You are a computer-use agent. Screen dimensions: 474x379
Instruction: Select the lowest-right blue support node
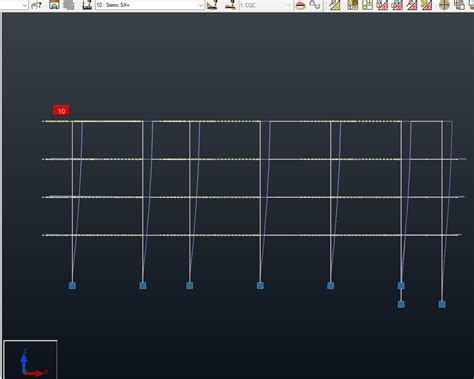442,304
